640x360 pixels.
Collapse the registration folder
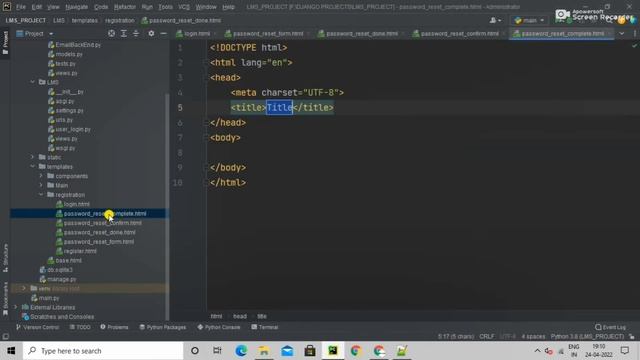pyautogui.click(x=41, y=195)
